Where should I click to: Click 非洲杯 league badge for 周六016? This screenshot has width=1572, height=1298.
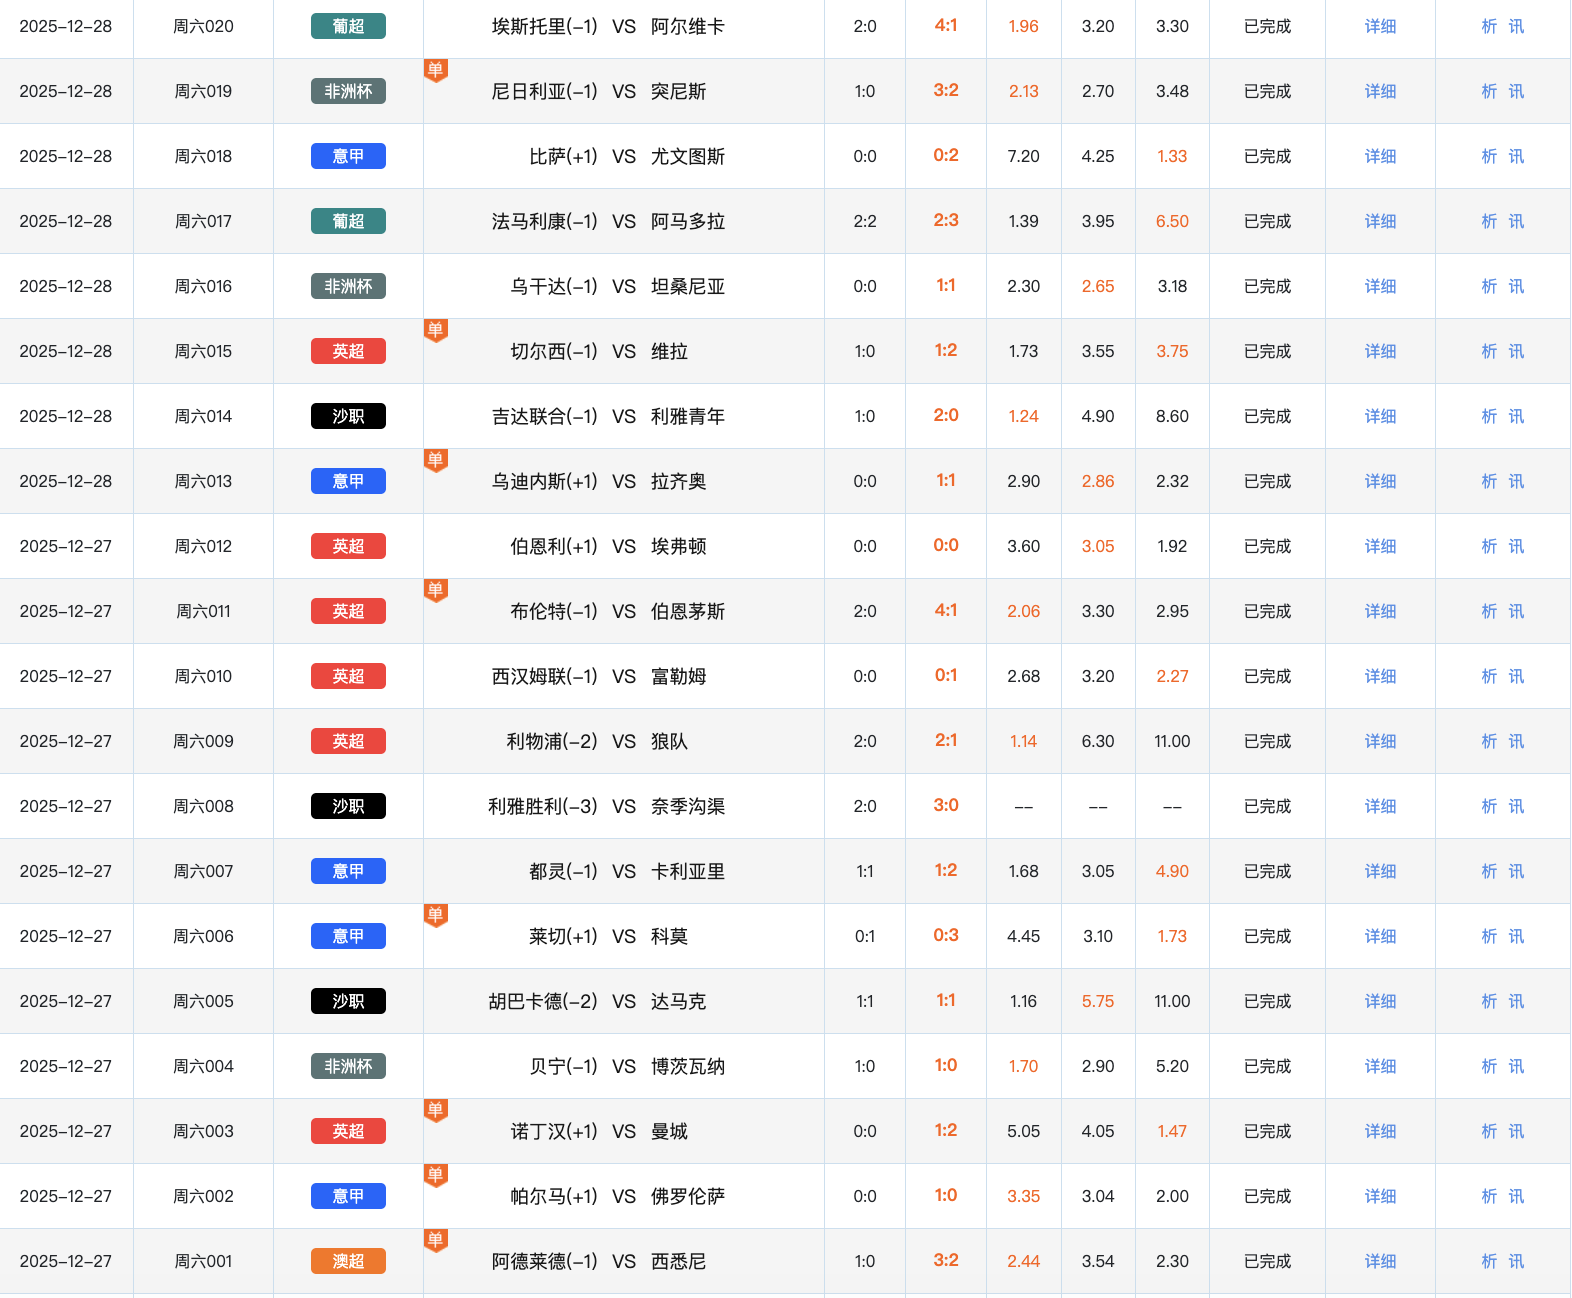(348, 286)
